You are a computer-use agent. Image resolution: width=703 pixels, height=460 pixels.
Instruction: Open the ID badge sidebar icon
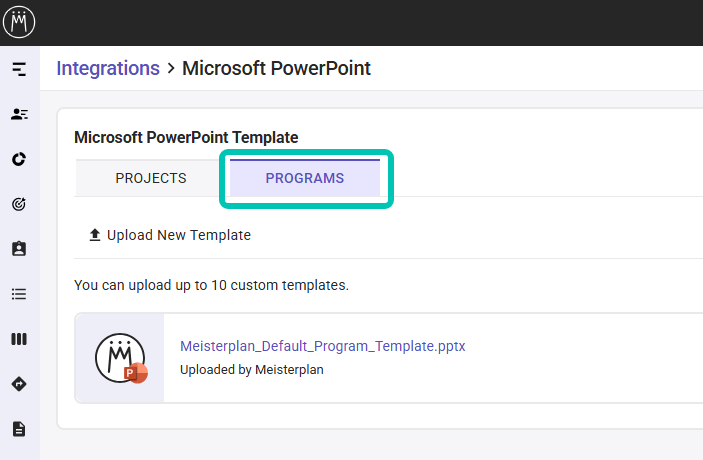19,248
